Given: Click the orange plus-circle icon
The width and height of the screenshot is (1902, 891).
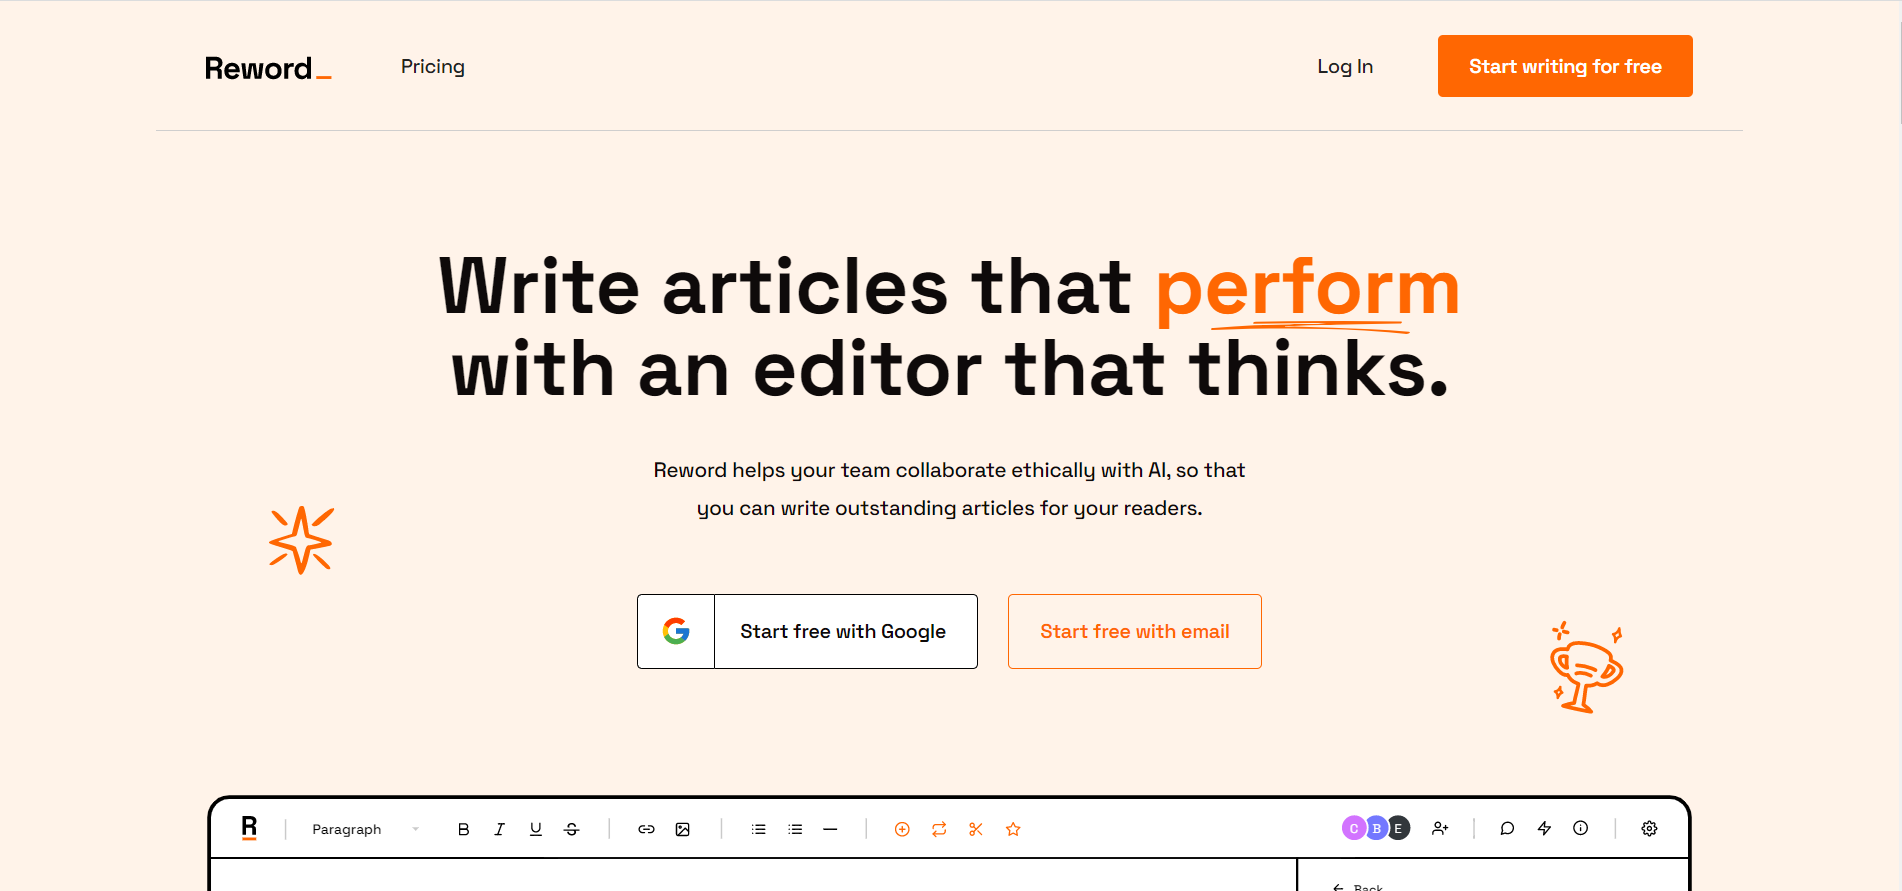Looking at the screenshot, I should click(902, 829).
